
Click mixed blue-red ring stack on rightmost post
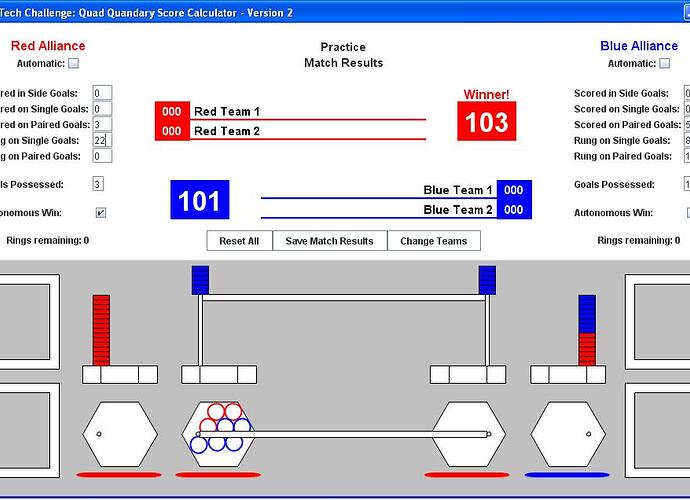[x=587, y=330]
